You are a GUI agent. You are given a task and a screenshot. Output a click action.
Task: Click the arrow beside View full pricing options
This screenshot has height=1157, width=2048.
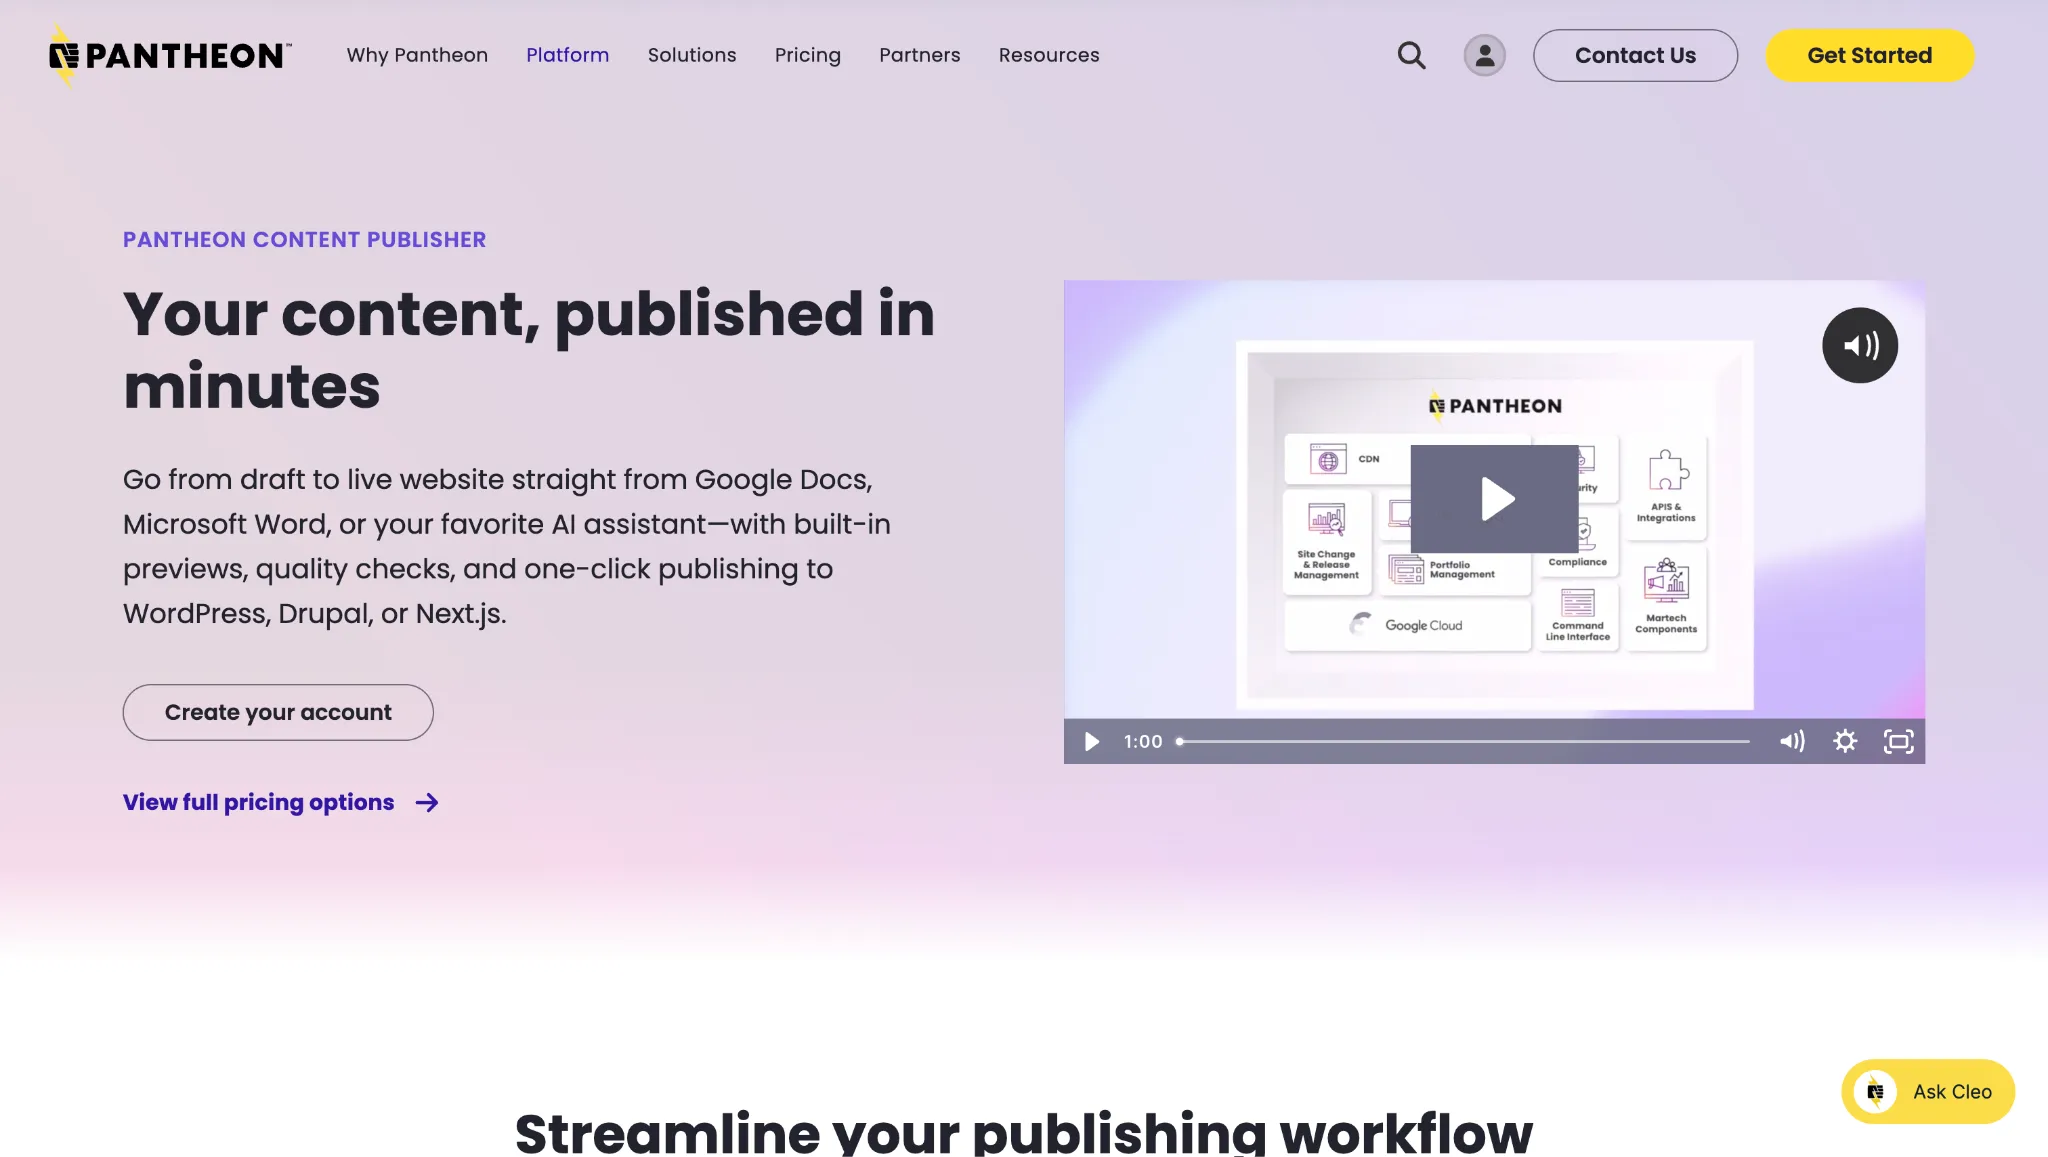click(x=427, y=802)
